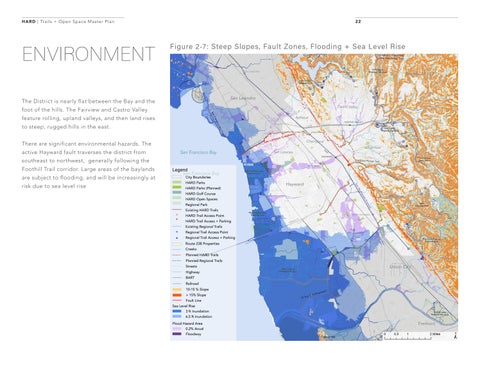Click the Fault Line red line symbol
The image size is (480, 371).
click(177, 300)
